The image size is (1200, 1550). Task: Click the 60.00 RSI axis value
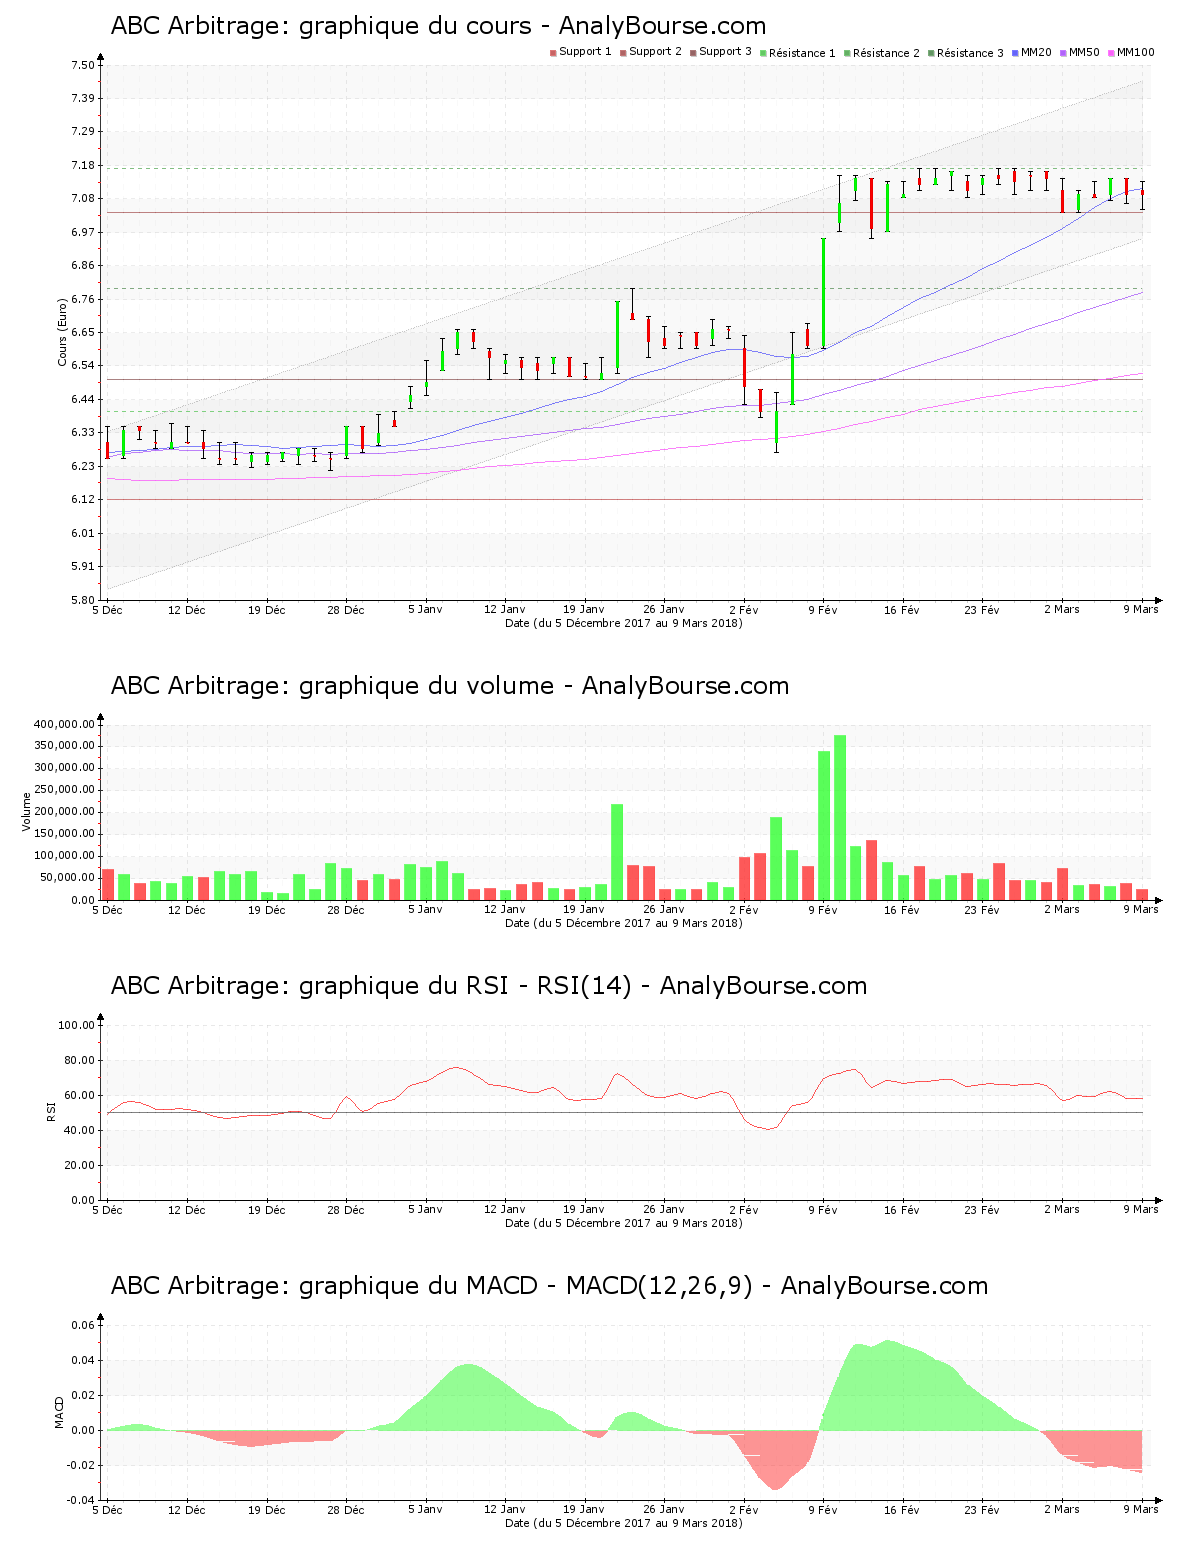[x=80, y=1095]
